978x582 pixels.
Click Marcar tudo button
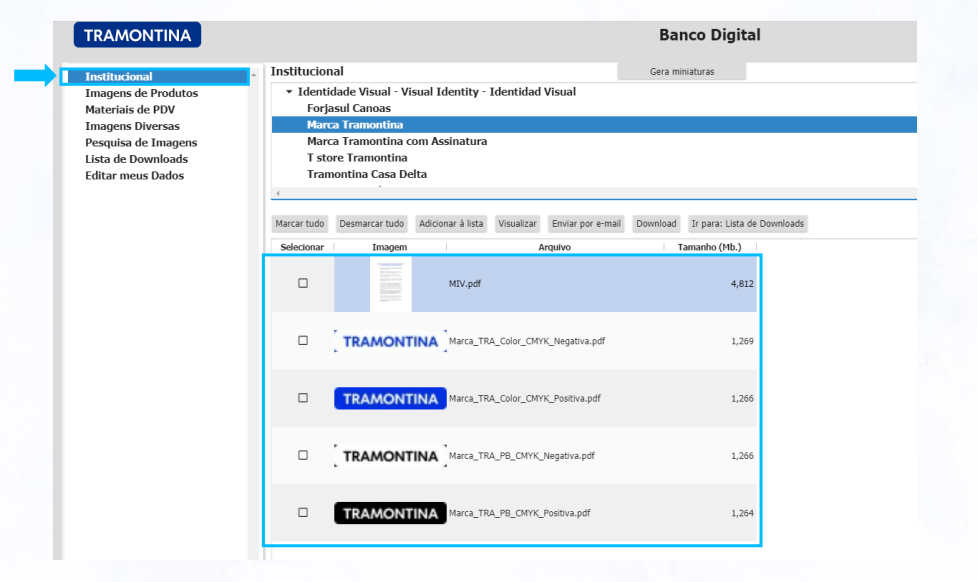pos(300,223)
